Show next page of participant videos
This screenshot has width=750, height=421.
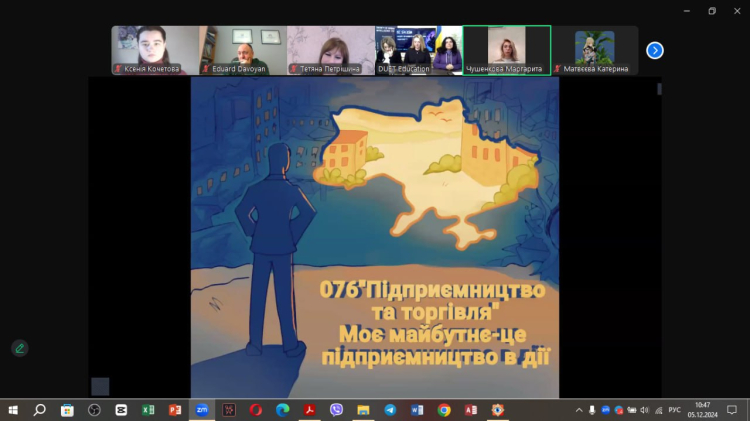pyautogui.click(x=655, y=50)
